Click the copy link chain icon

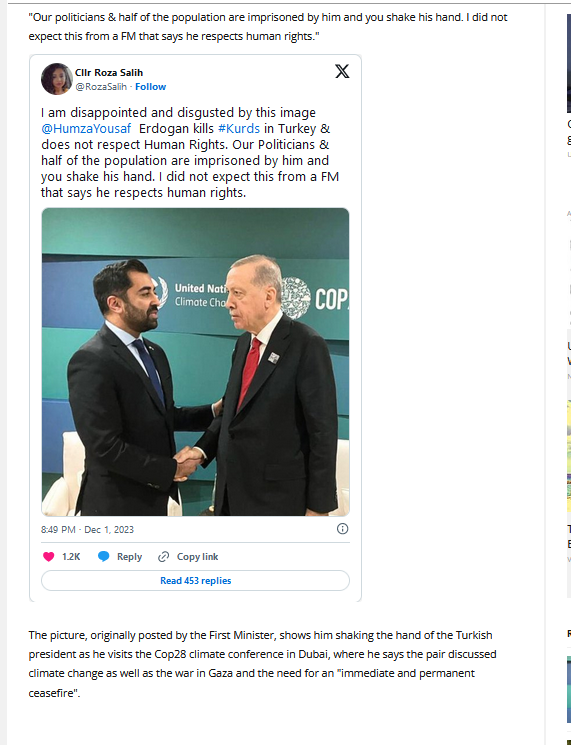(163, 556)
